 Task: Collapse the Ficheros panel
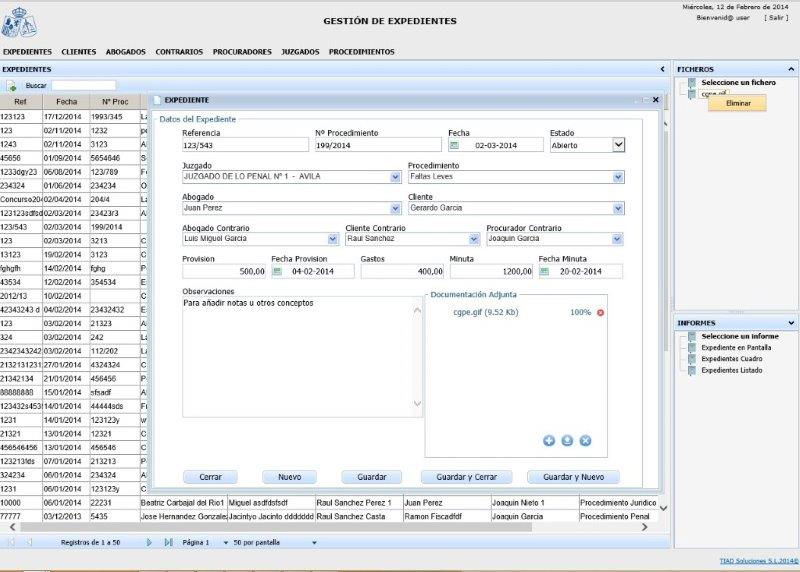pyautogui.click(x=792, y=69)
